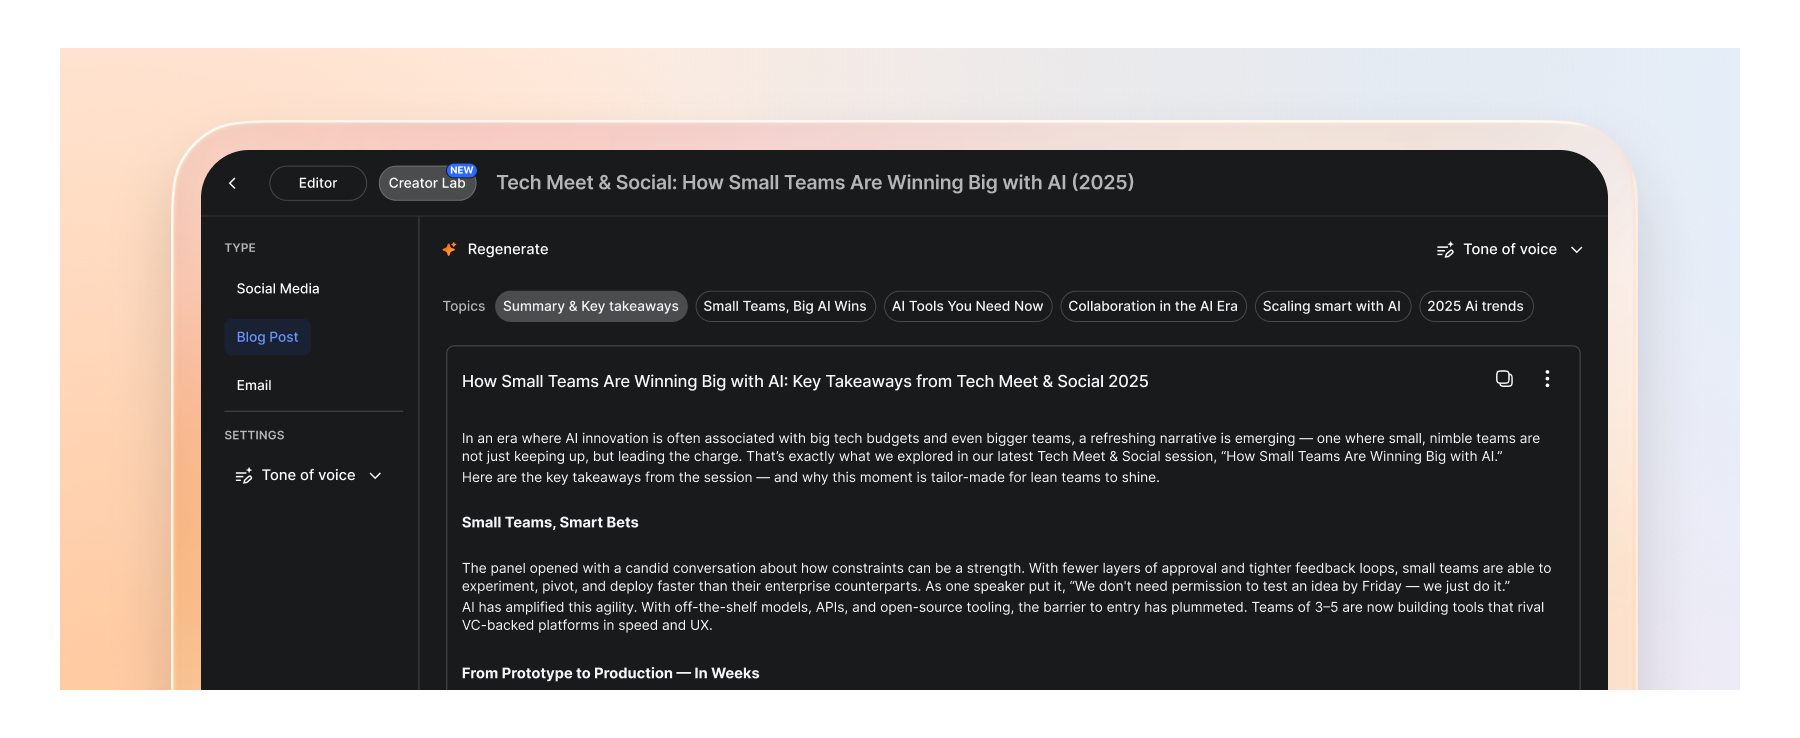
Task: Copy the blog post with the copy icon
Action: pos(1504,379)
